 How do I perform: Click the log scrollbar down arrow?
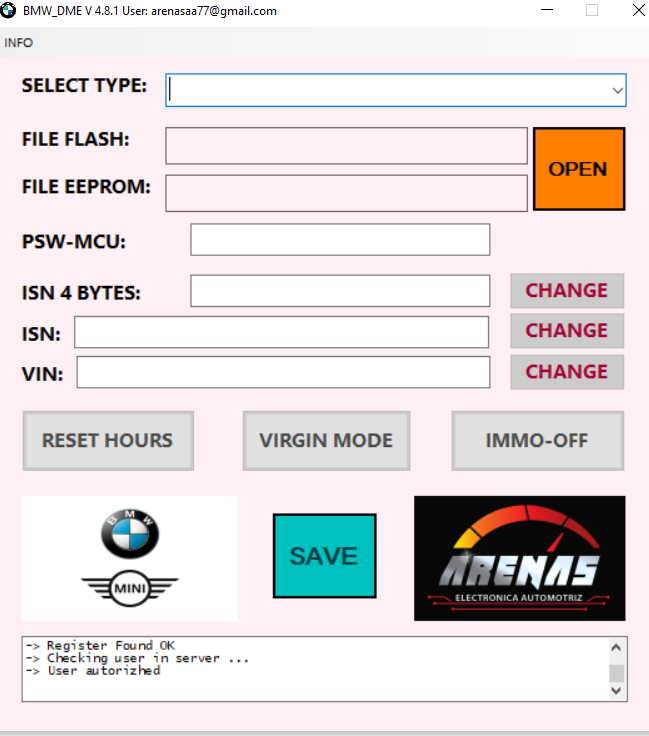pos(616,690)
